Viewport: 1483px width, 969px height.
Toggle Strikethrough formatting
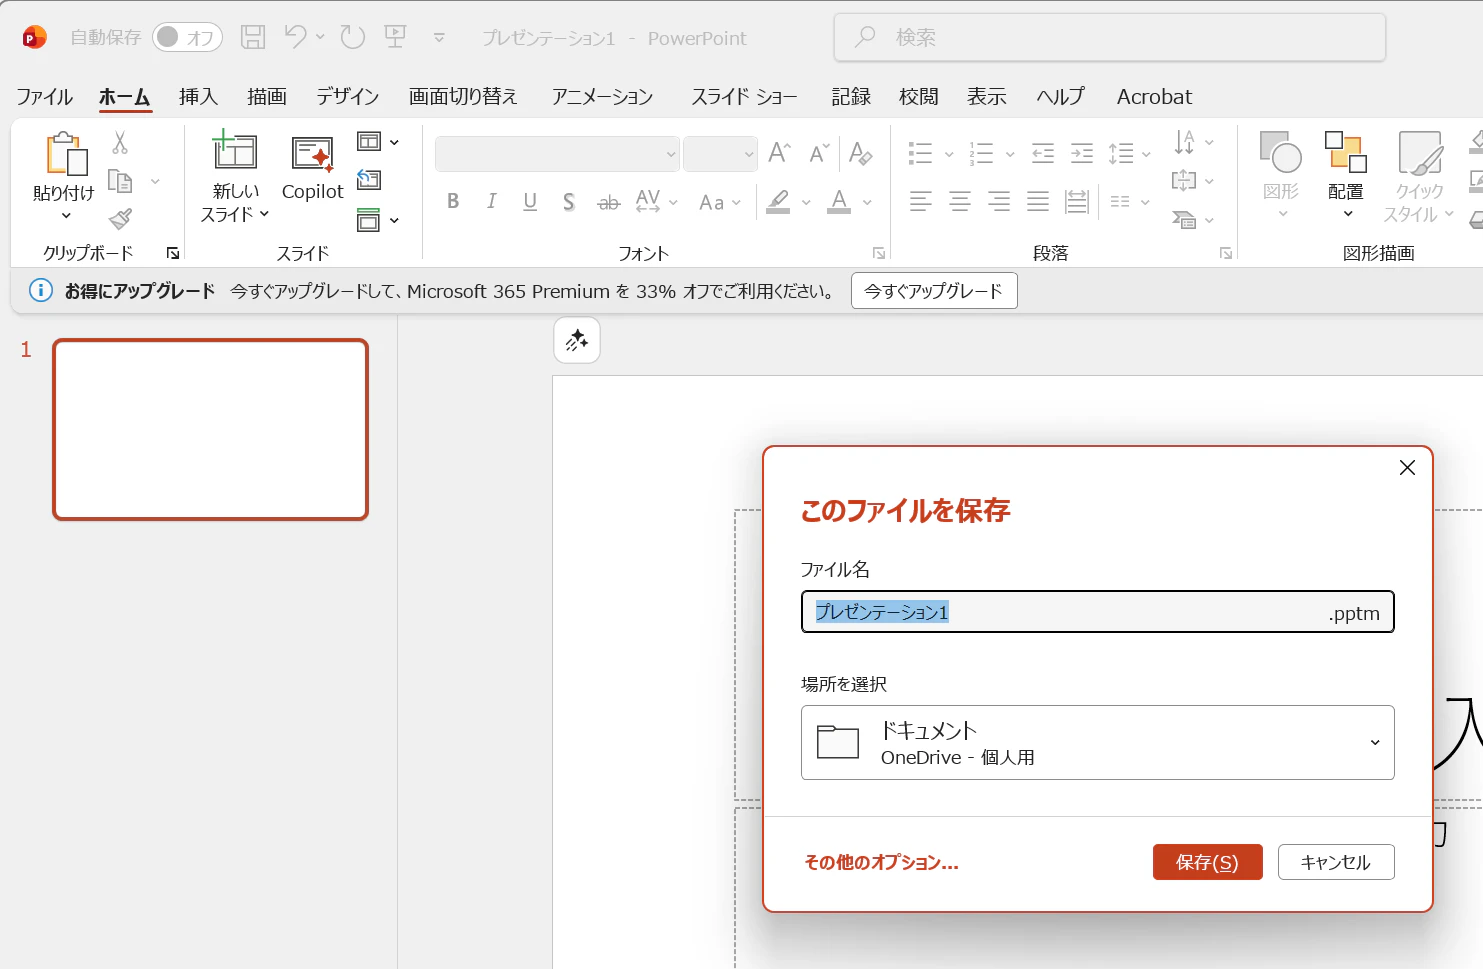(608, 202)
